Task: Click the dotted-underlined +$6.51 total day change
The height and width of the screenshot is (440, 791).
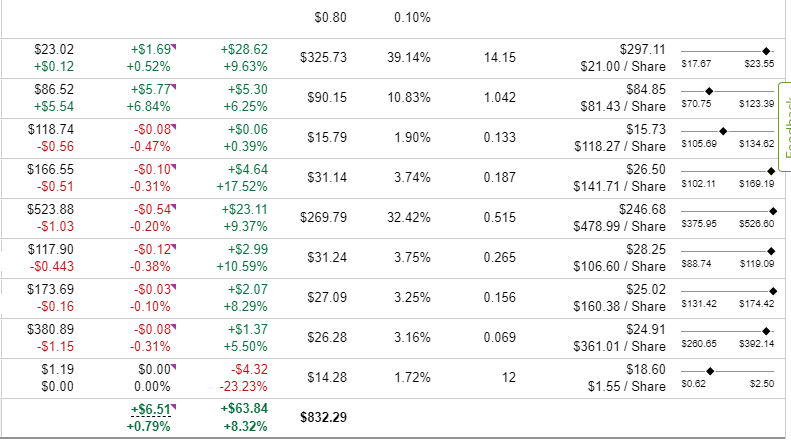Action: [150, 408]
